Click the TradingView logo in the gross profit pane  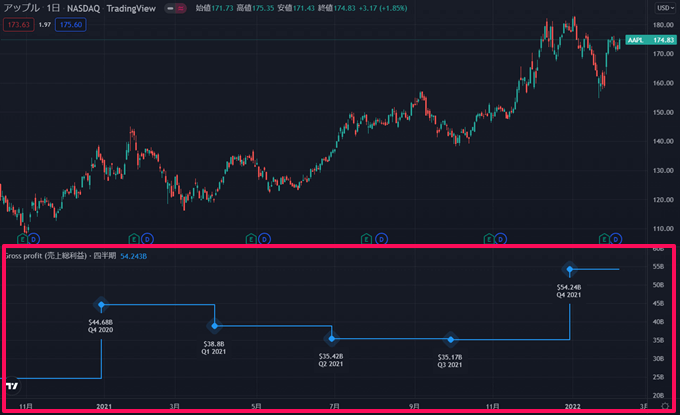pos(12,386)
